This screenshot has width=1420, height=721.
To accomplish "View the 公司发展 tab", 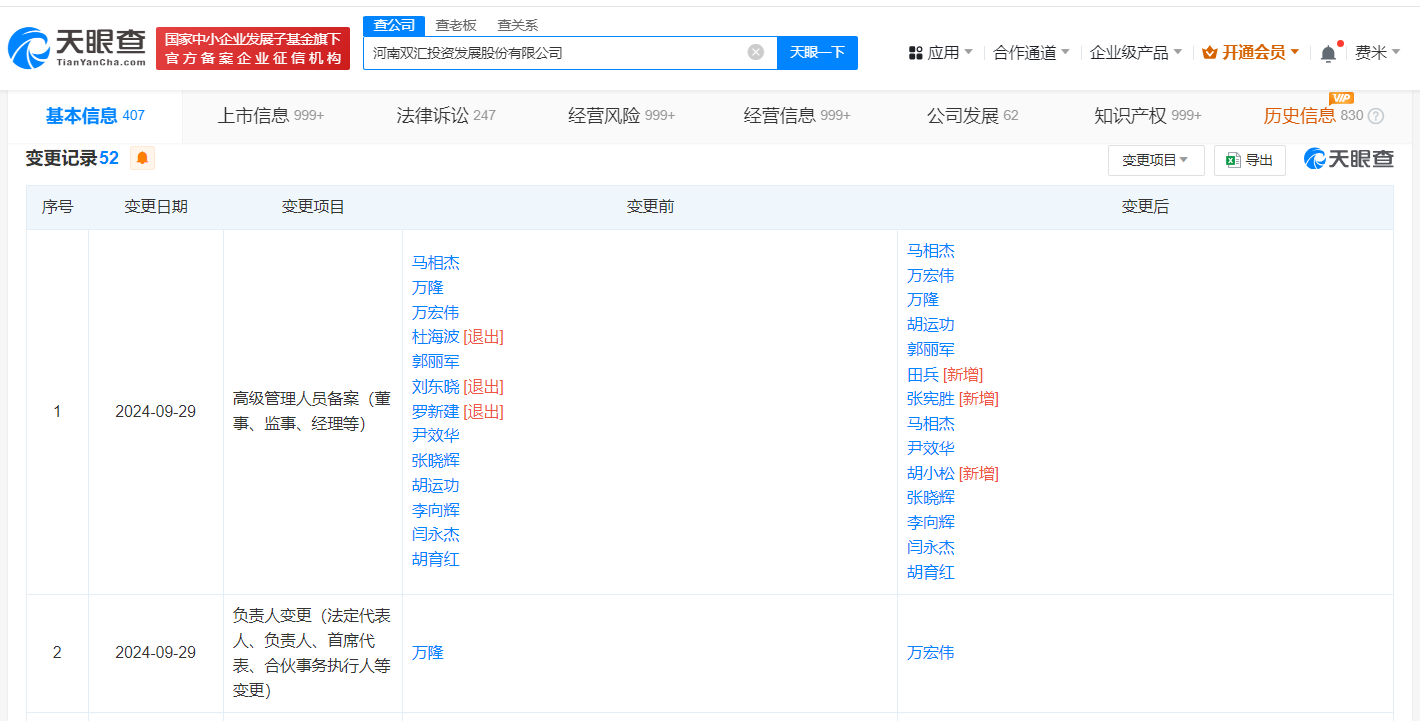I will 973,116.
